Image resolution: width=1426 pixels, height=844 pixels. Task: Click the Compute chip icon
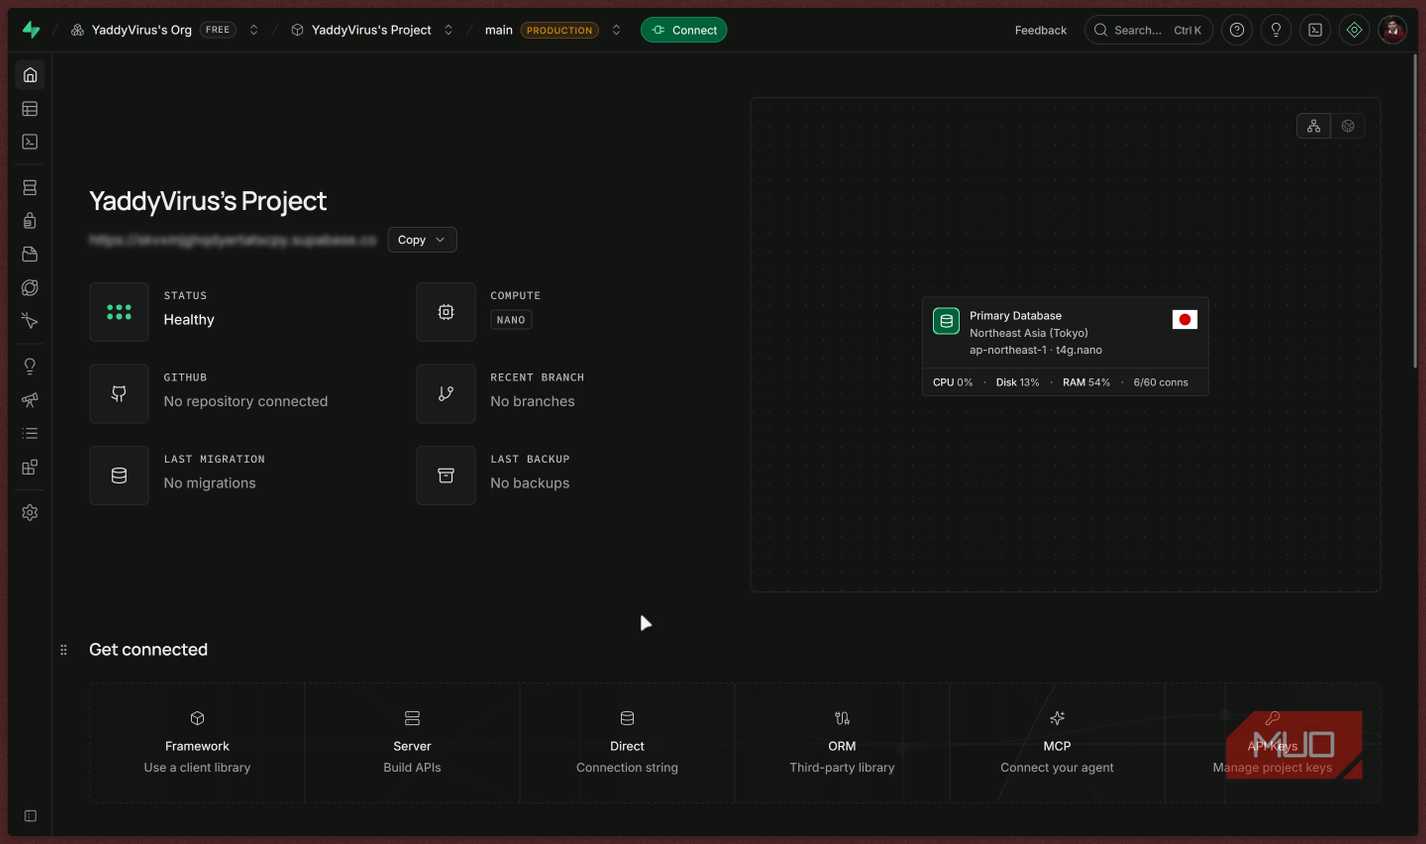click(446, 312)
